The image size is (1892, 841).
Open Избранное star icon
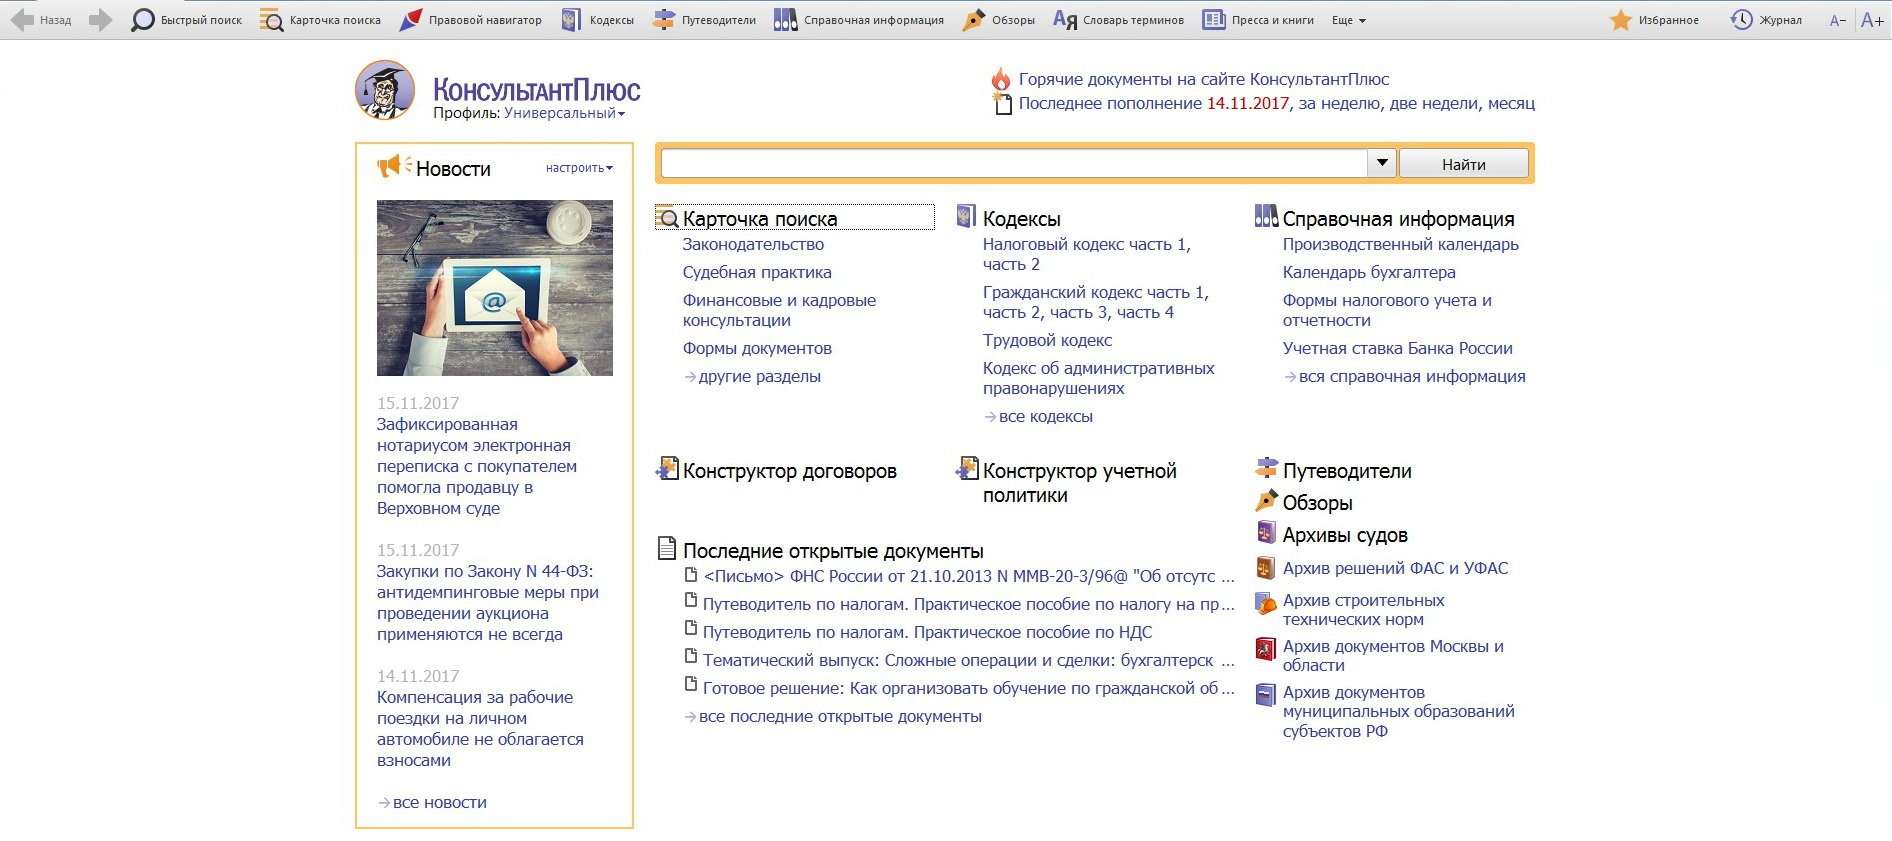1621,20
